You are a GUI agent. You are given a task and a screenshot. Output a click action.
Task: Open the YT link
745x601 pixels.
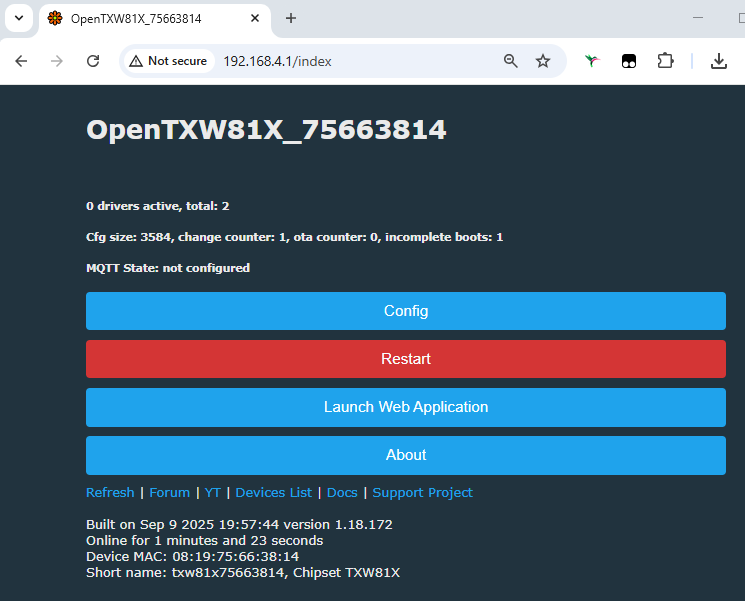[212, 493]
